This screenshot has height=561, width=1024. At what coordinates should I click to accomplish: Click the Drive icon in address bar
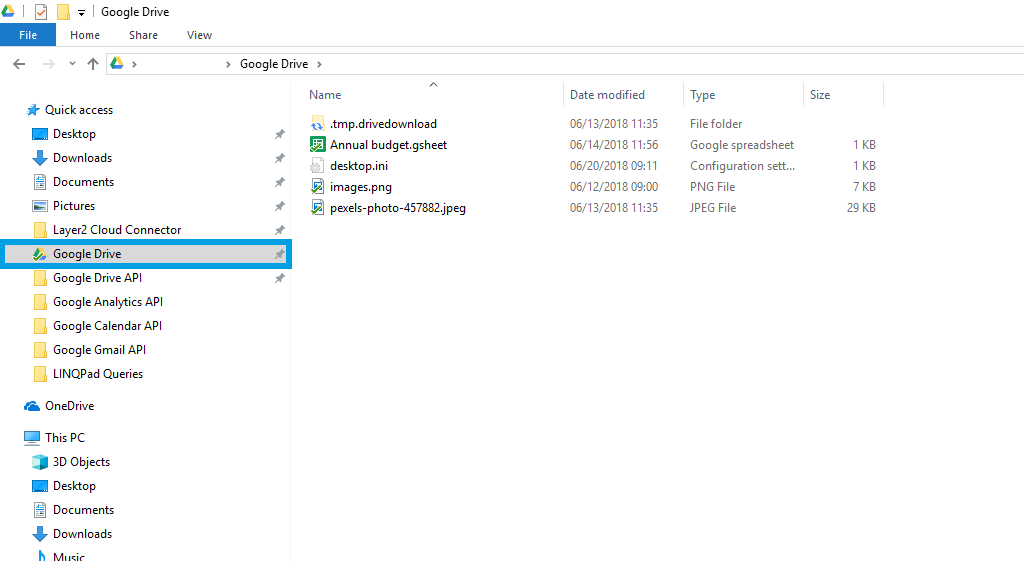(x=117, y=63)
